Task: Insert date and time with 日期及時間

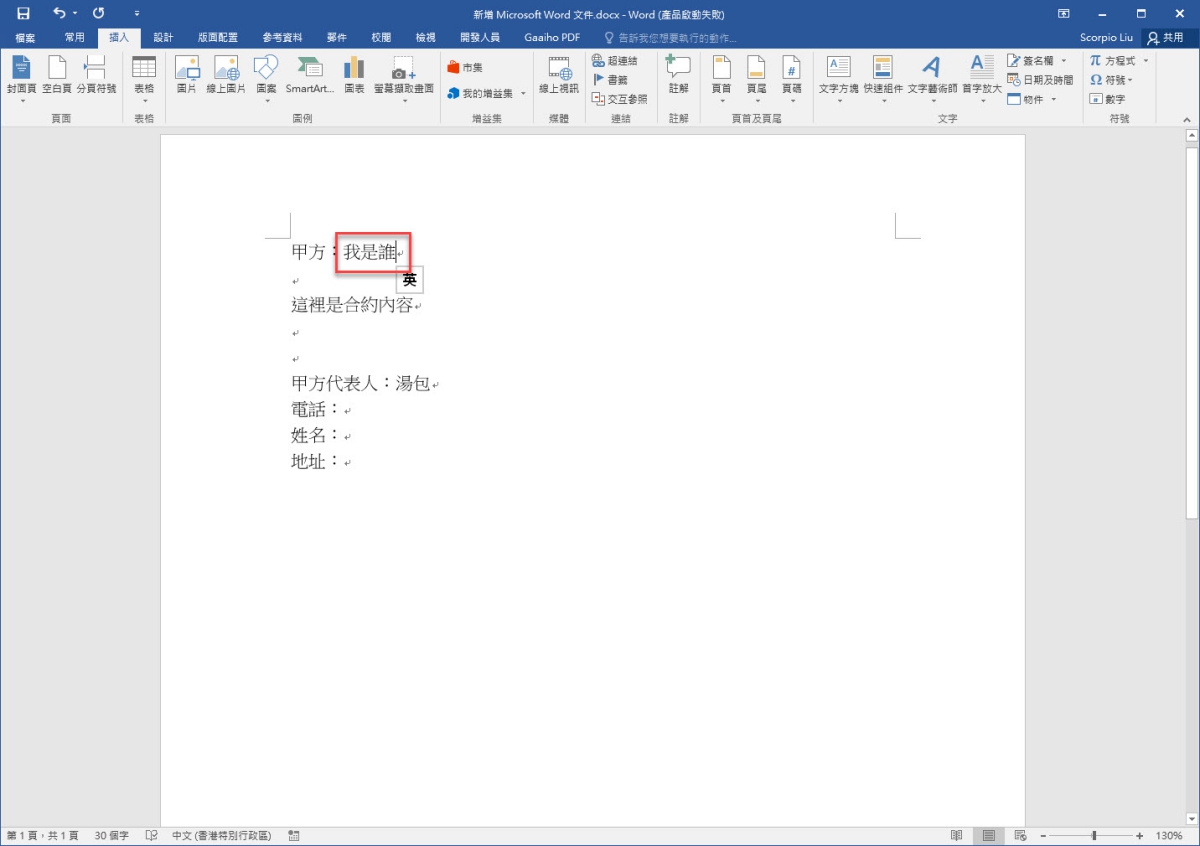Action: [x=1040, y=80]
